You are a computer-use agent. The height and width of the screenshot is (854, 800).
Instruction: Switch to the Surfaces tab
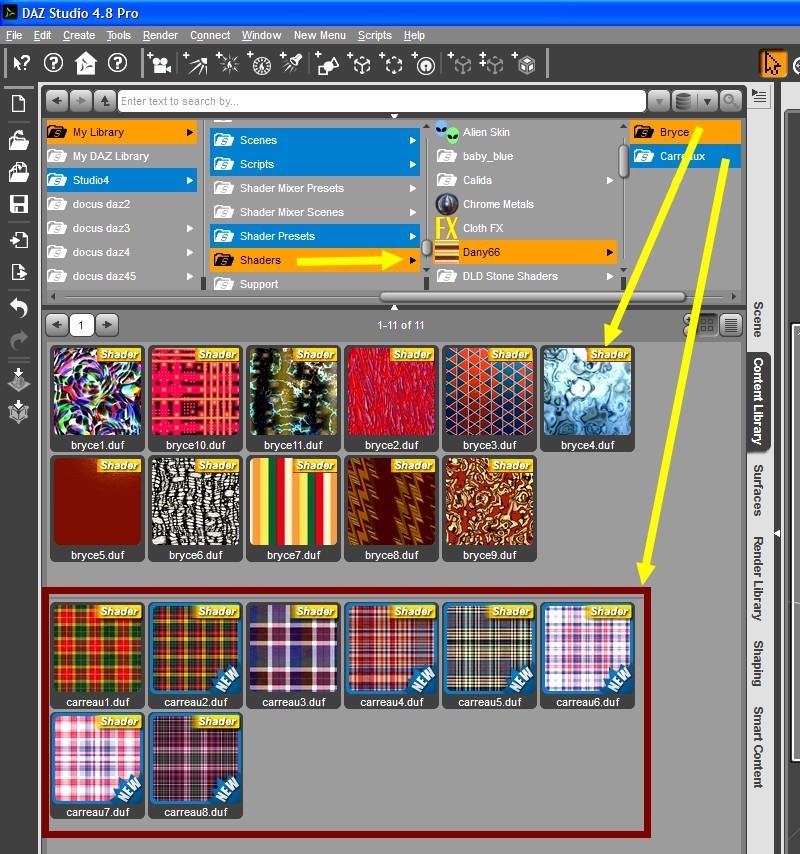758,490
